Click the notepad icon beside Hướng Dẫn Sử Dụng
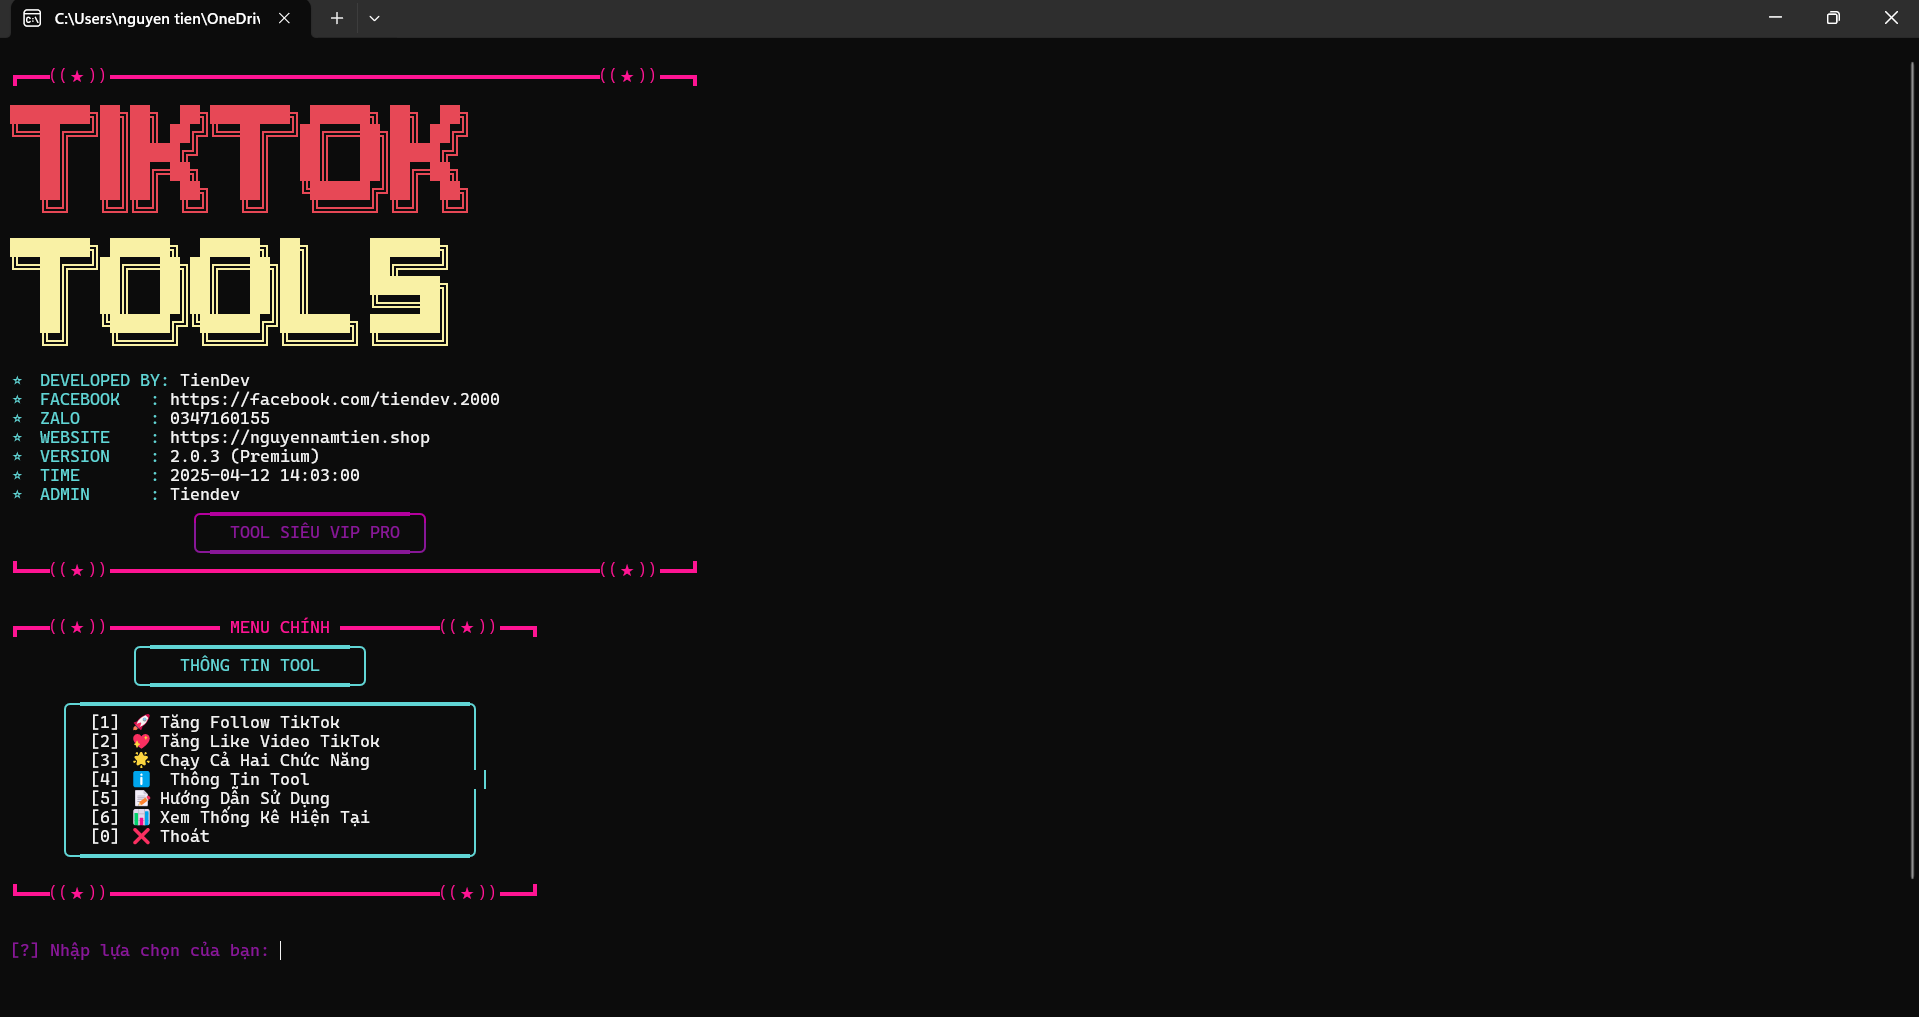The image size is (1919, 1017). [141, 798]
